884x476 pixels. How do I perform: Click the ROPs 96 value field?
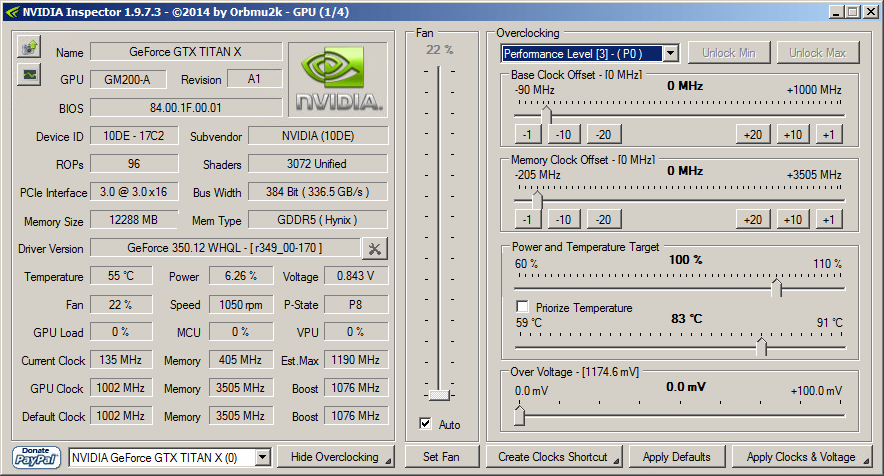pos(134,164)
